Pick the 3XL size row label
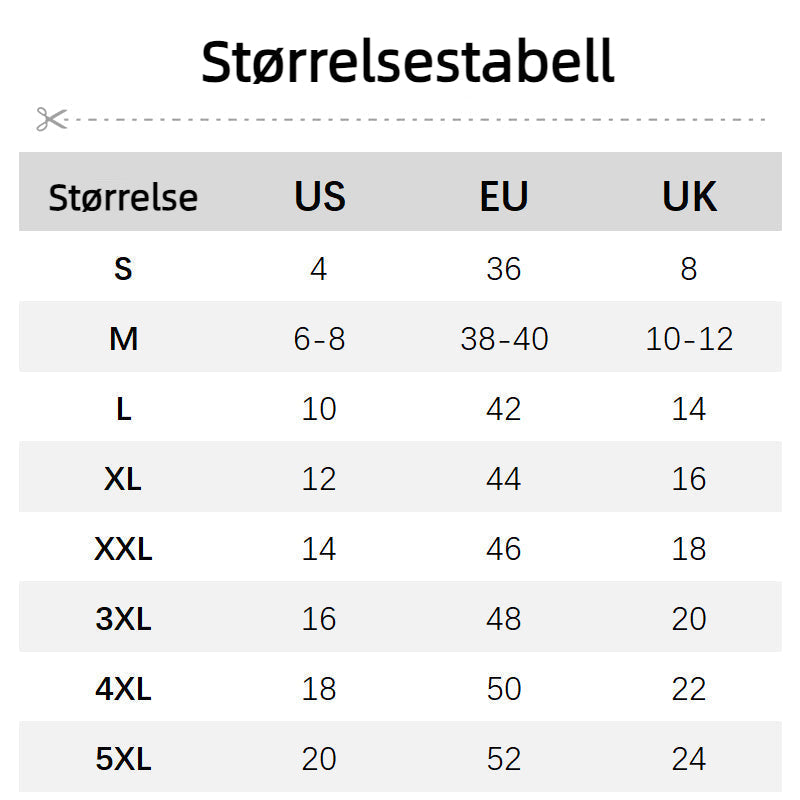Image resolution: width=800 pixels, height=800 pixels. point(123,619)
